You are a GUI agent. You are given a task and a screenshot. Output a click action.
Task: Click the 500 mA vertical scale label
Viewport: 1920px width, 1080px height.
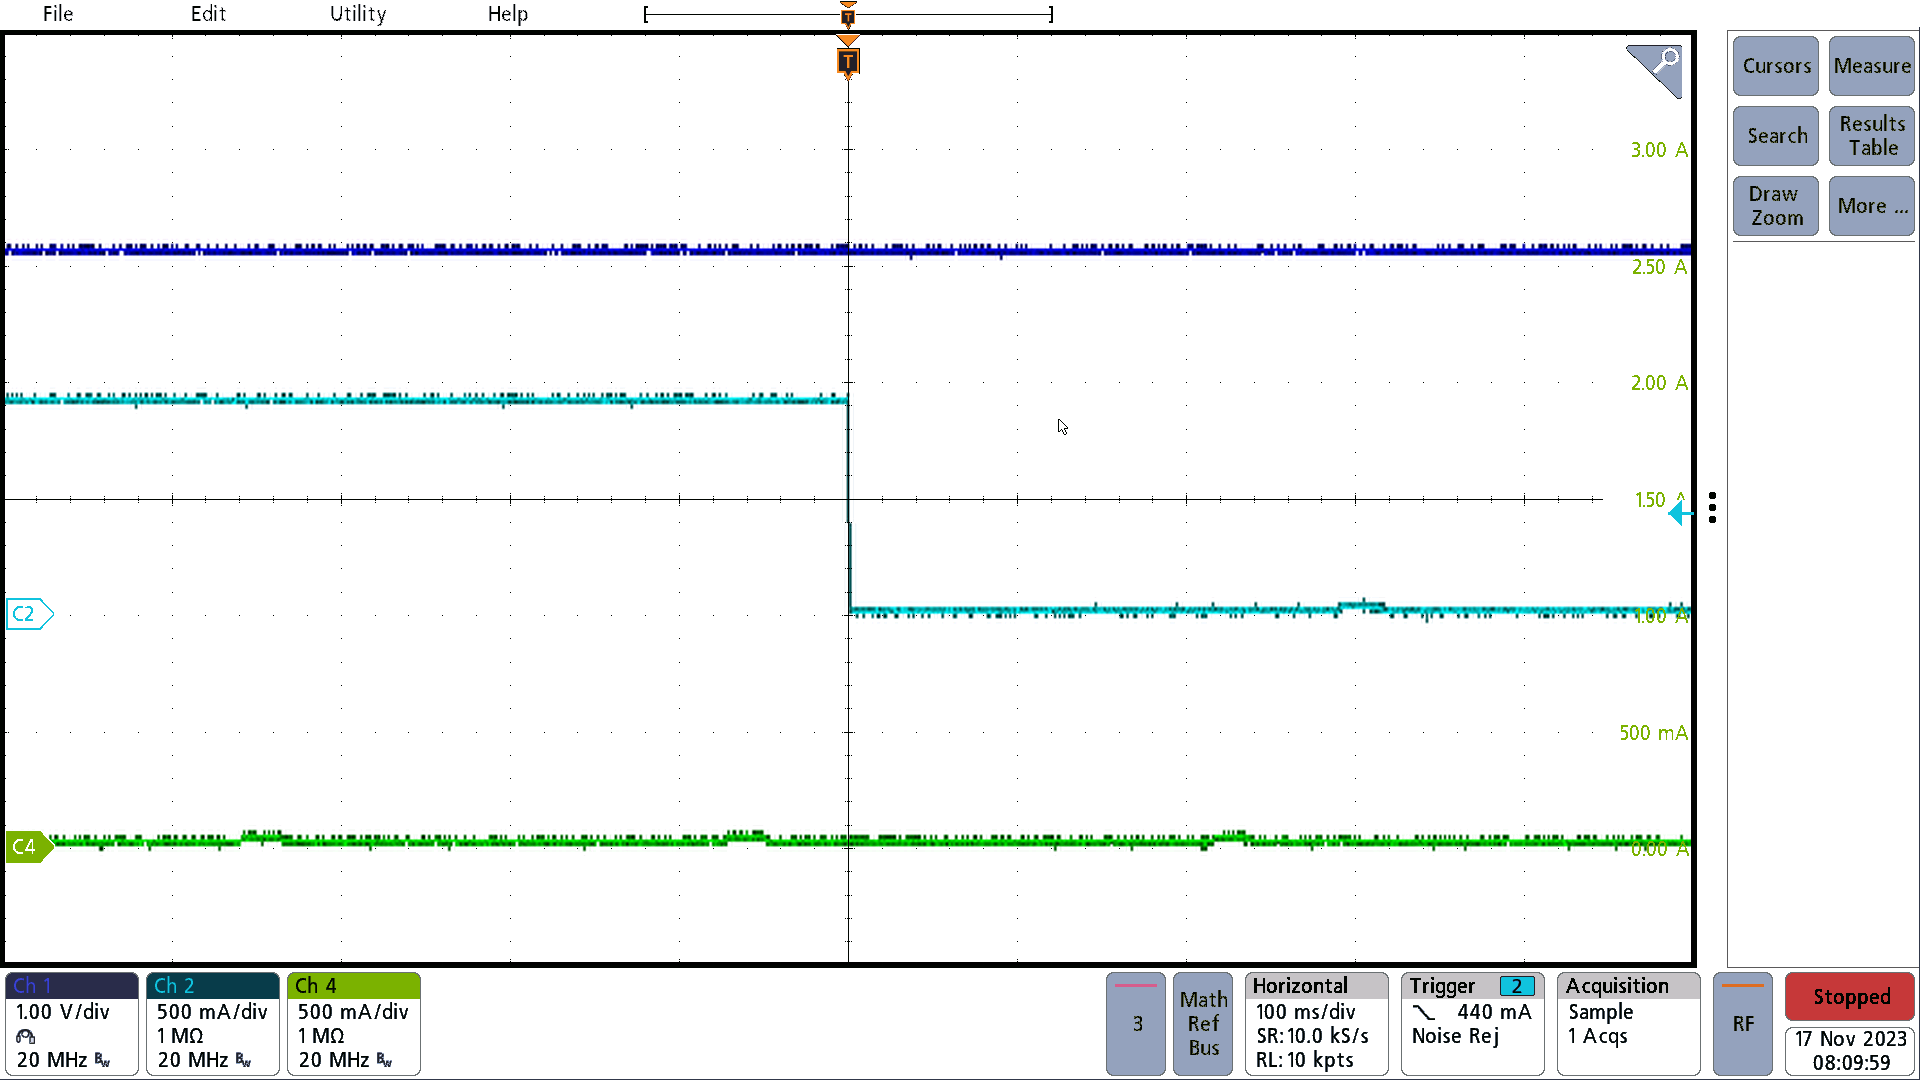(1653, 733)
